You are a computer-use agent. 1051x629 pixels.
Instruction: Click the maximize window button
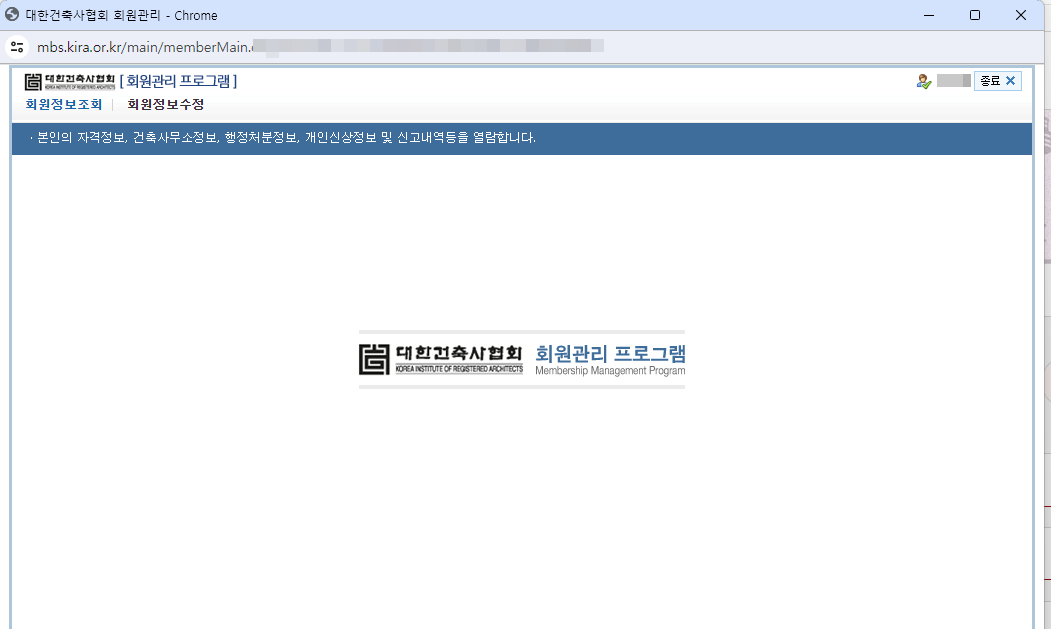[x=974, y=15]
